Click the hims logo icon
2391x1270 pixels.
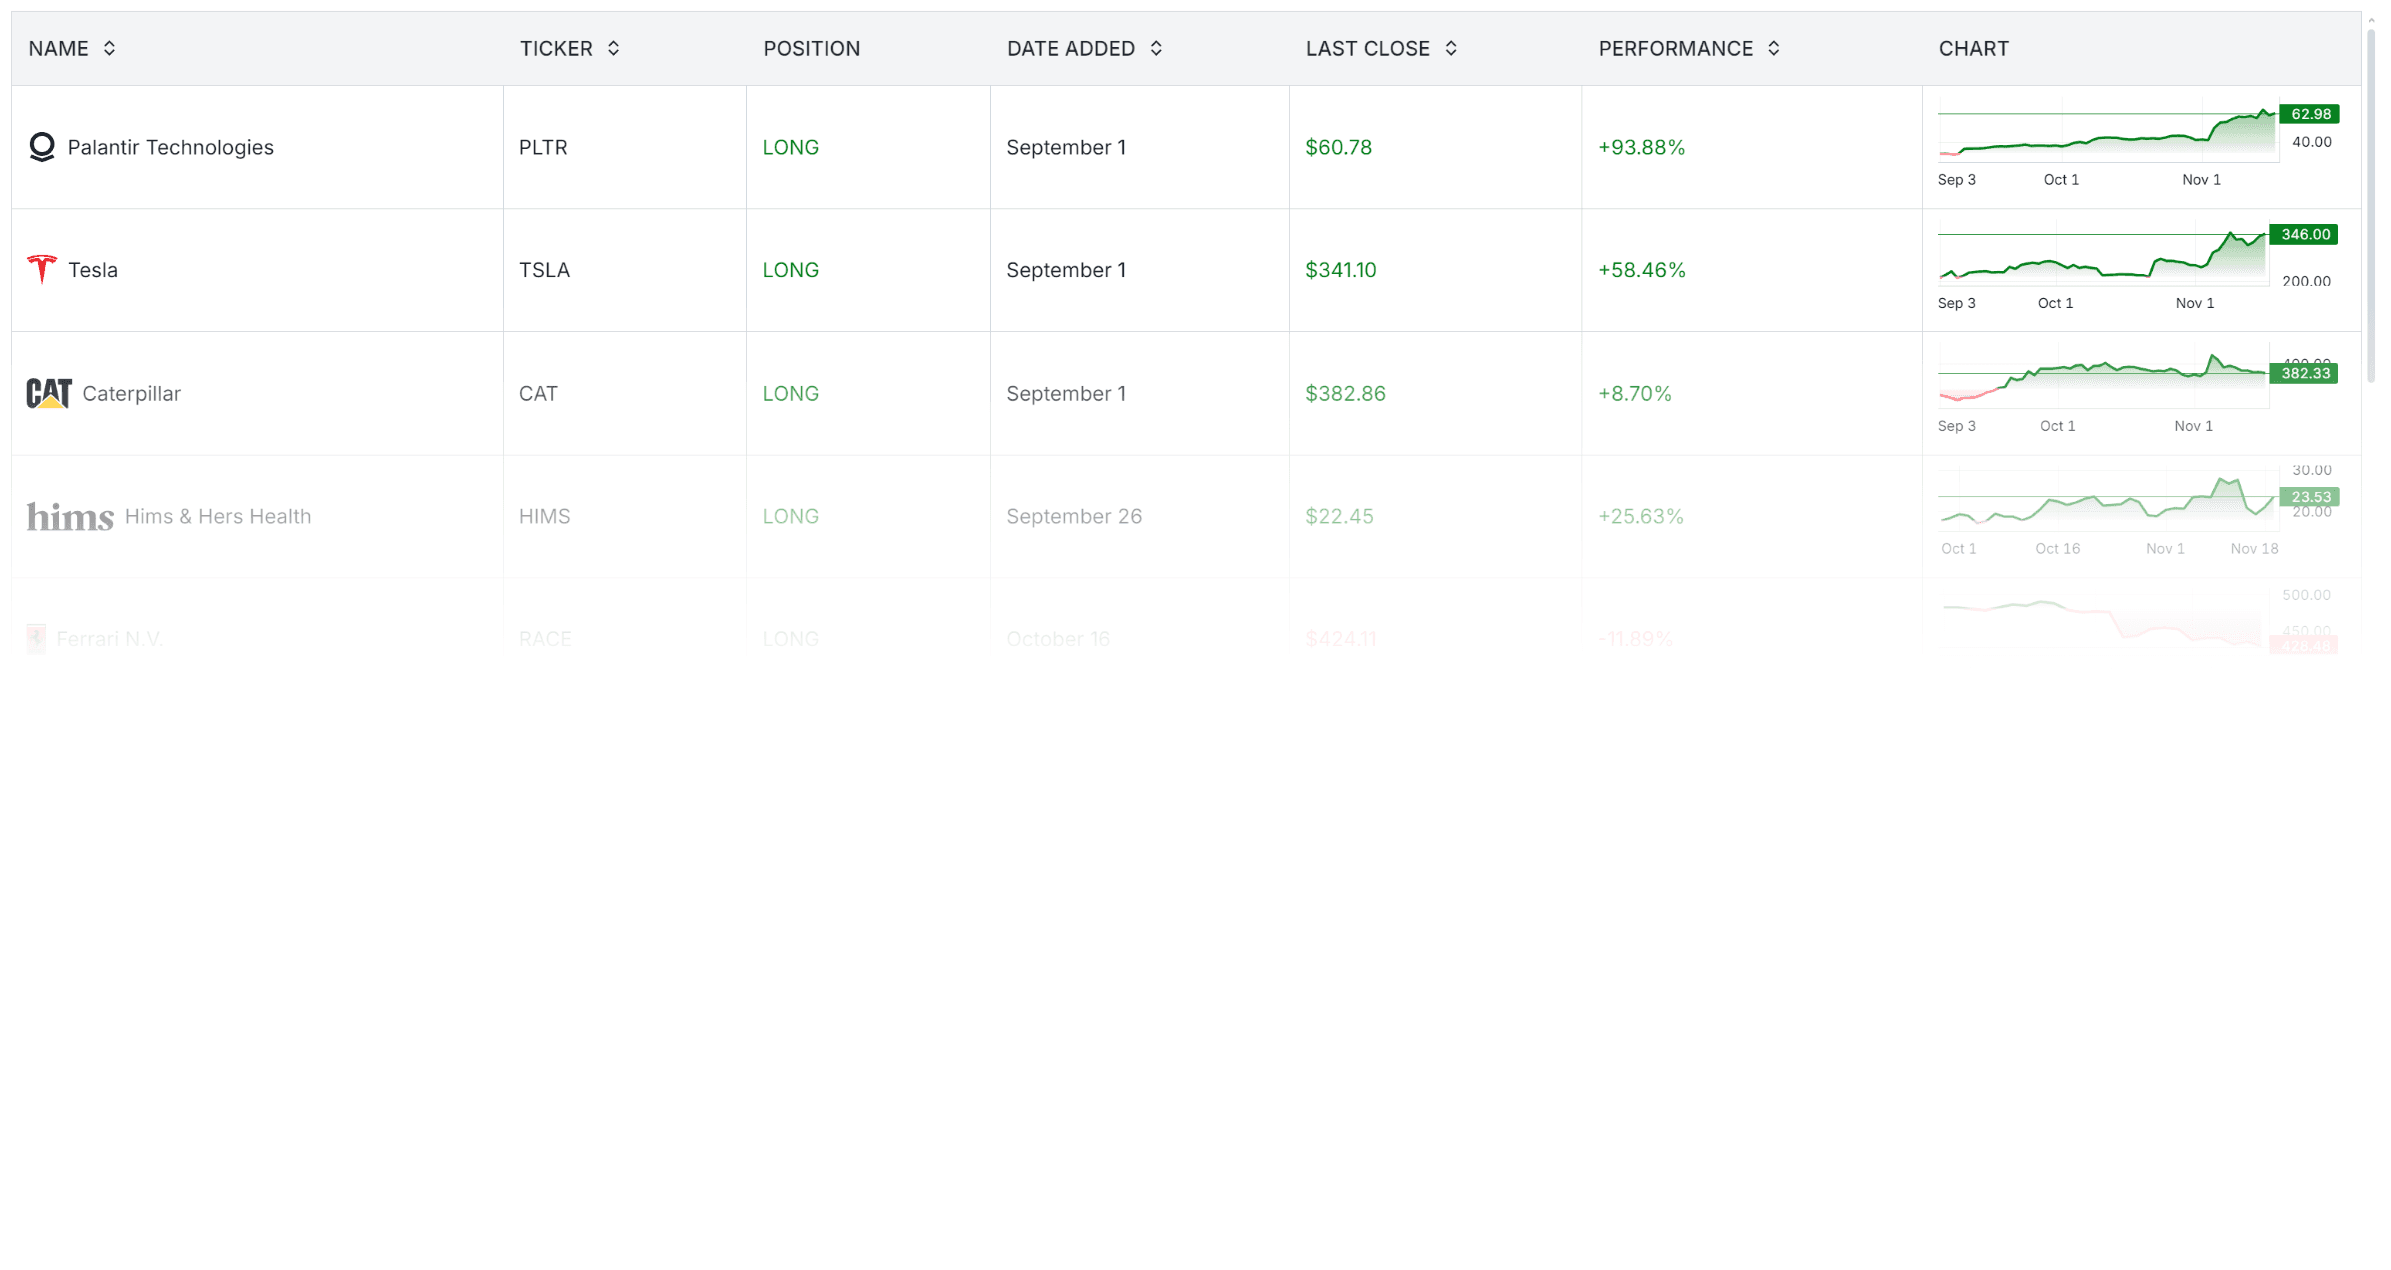[70, 516]
